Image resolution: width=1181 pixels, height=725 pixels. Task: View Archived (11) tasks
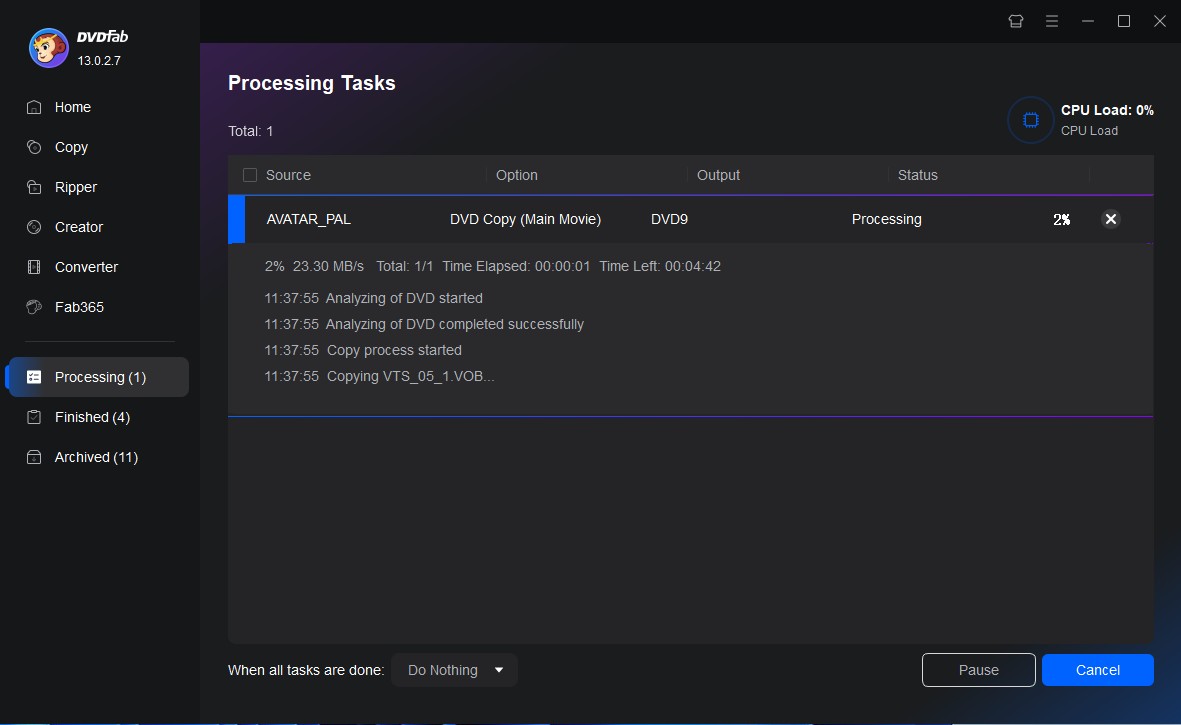tap(96, 457)
